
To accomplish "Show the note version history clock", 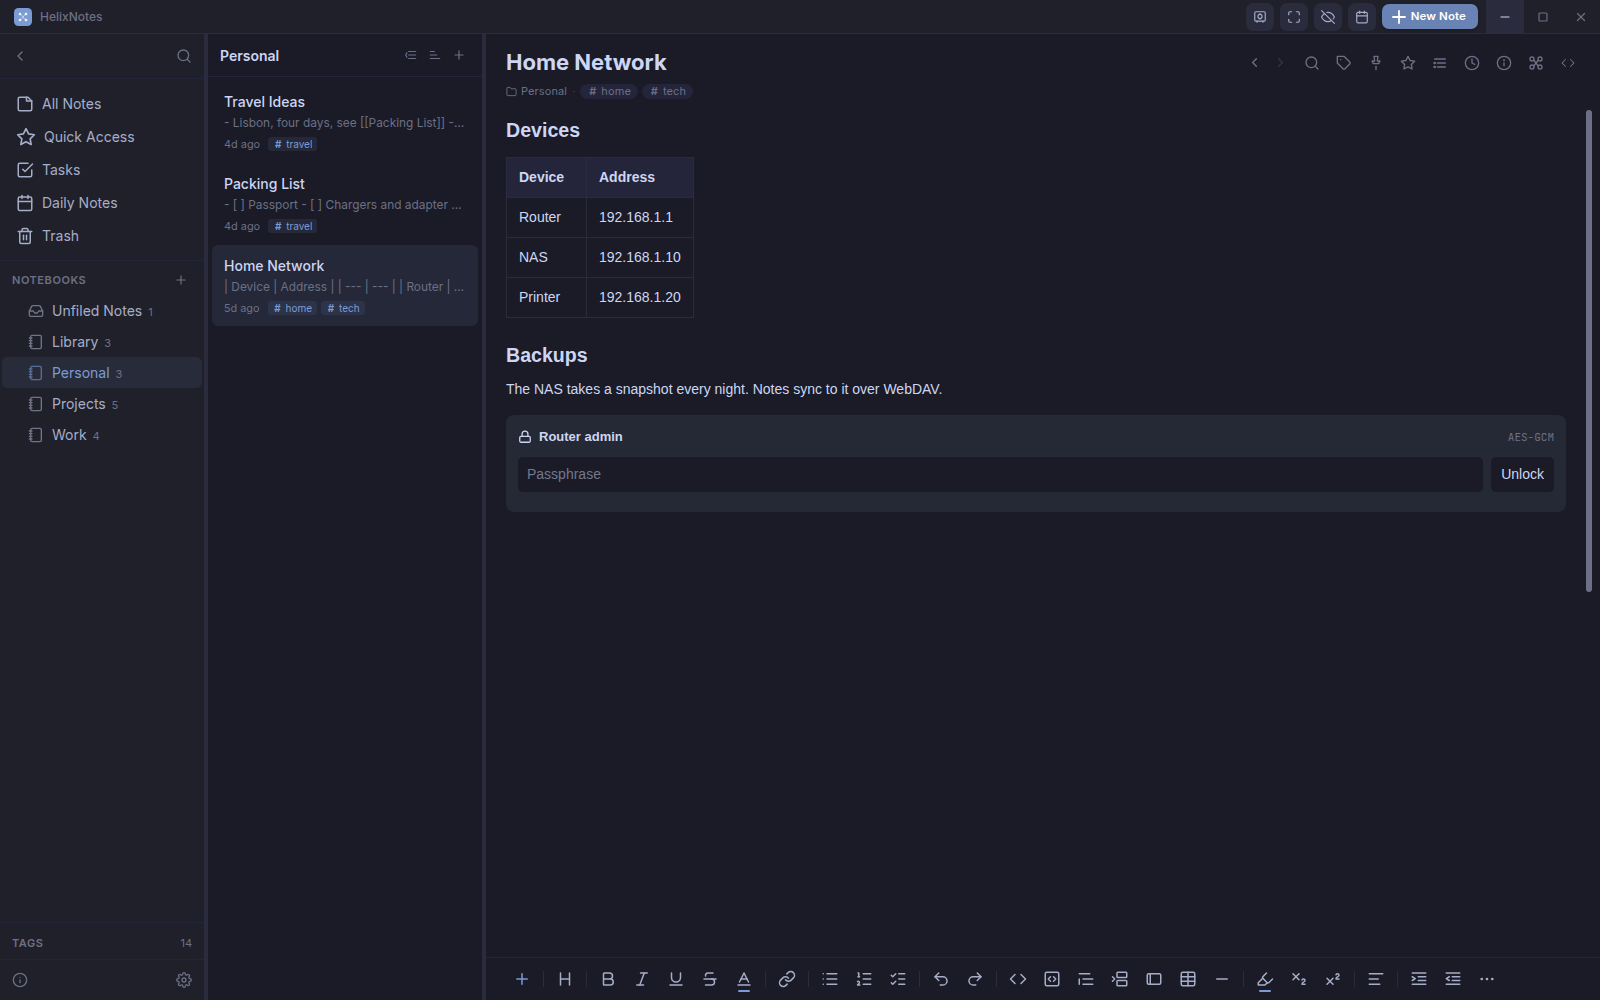I will tap(1472, 63).
